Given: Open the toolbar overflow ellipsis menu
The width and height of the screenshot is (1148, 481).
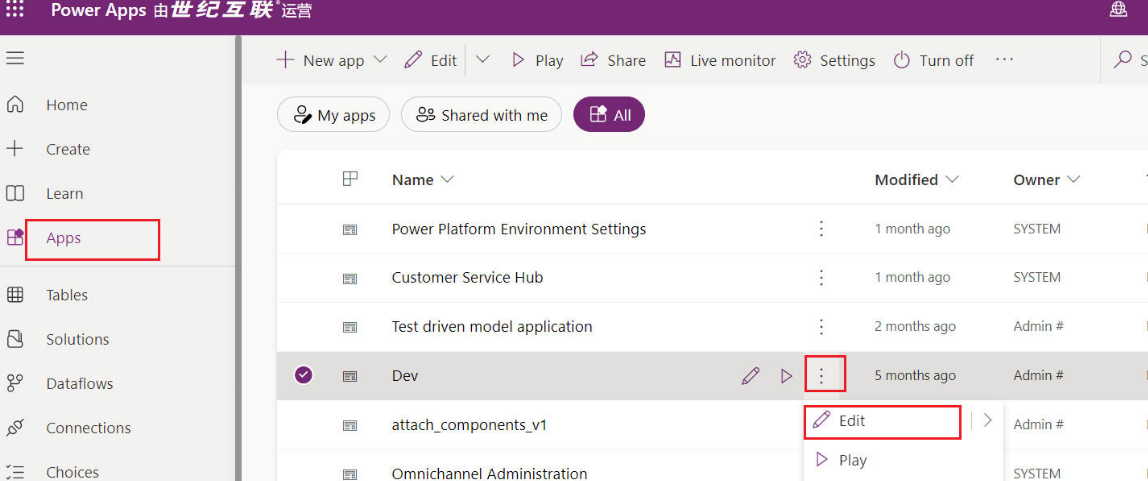Looking at the screenshot, I should [1004, 60].
